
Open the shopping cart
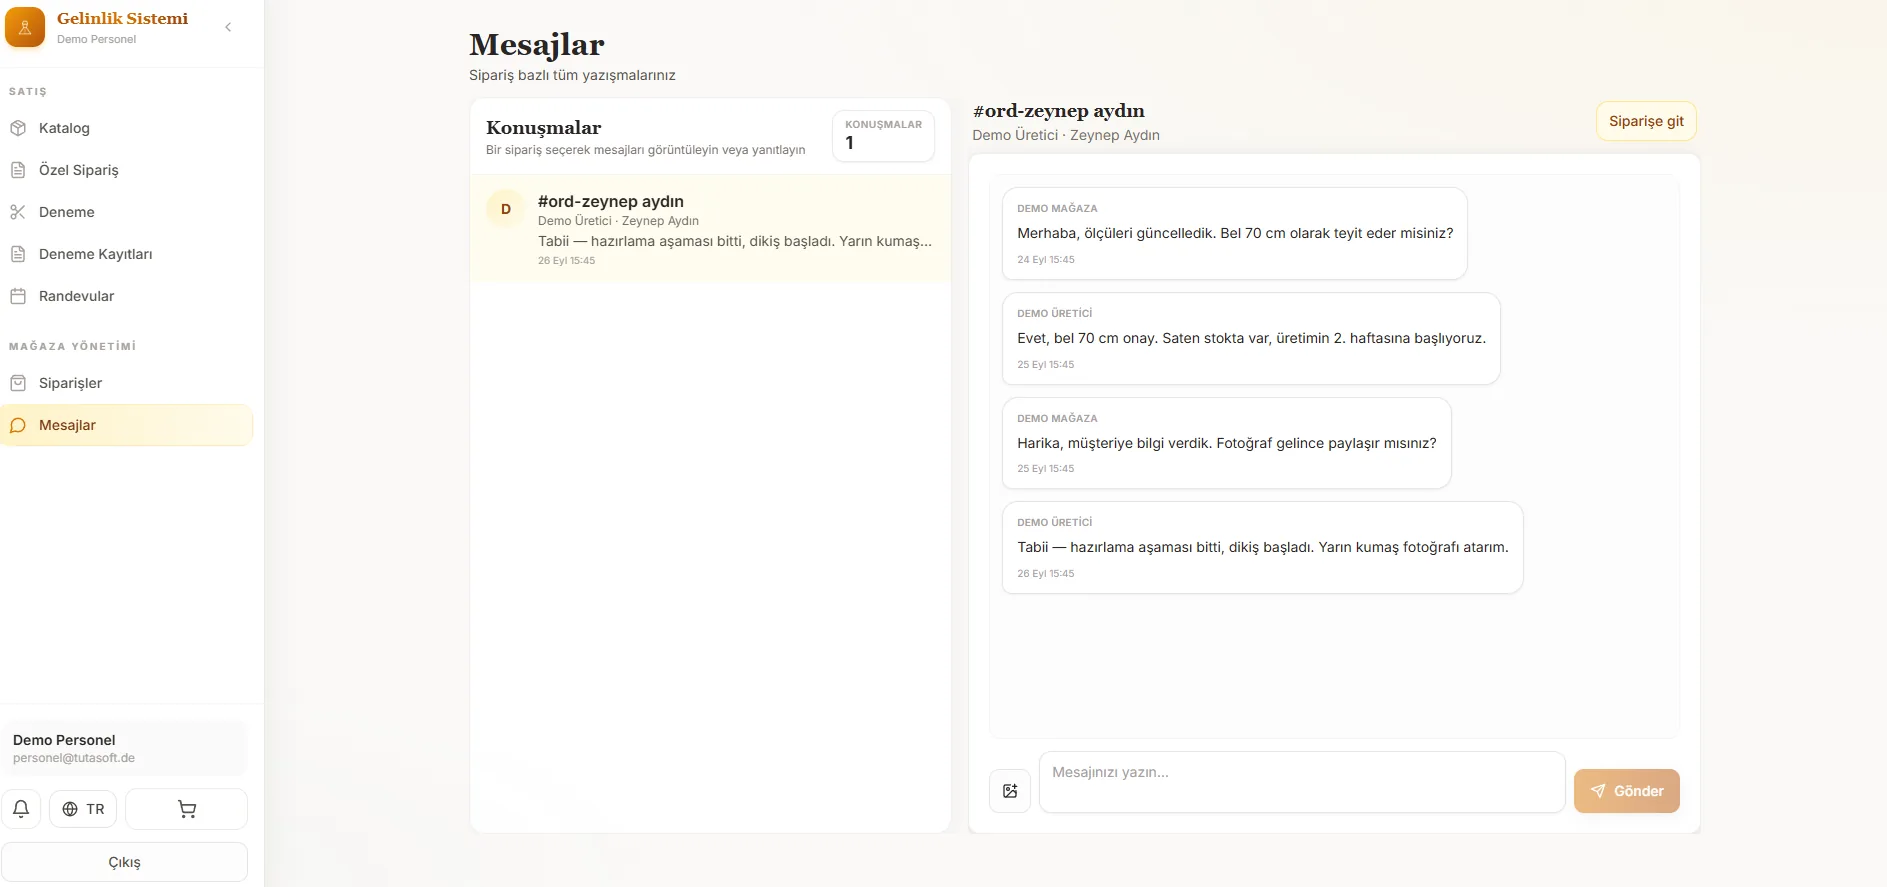tap(186, 809)
